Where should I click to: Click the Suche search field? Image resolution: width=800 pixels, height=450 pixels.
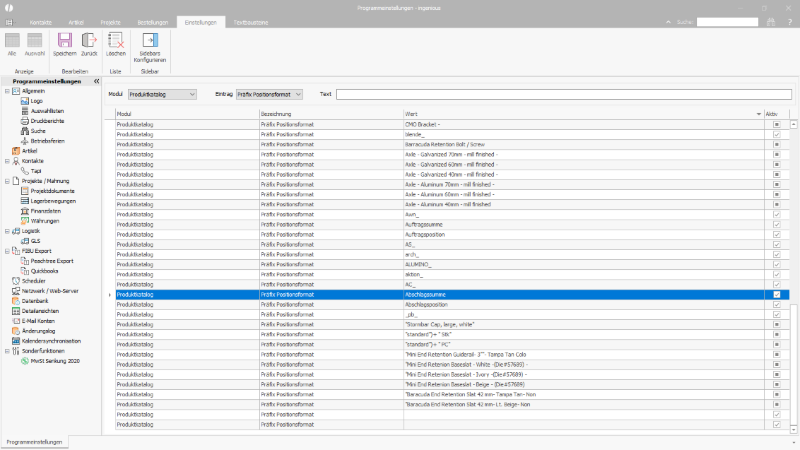click(728, 22)
